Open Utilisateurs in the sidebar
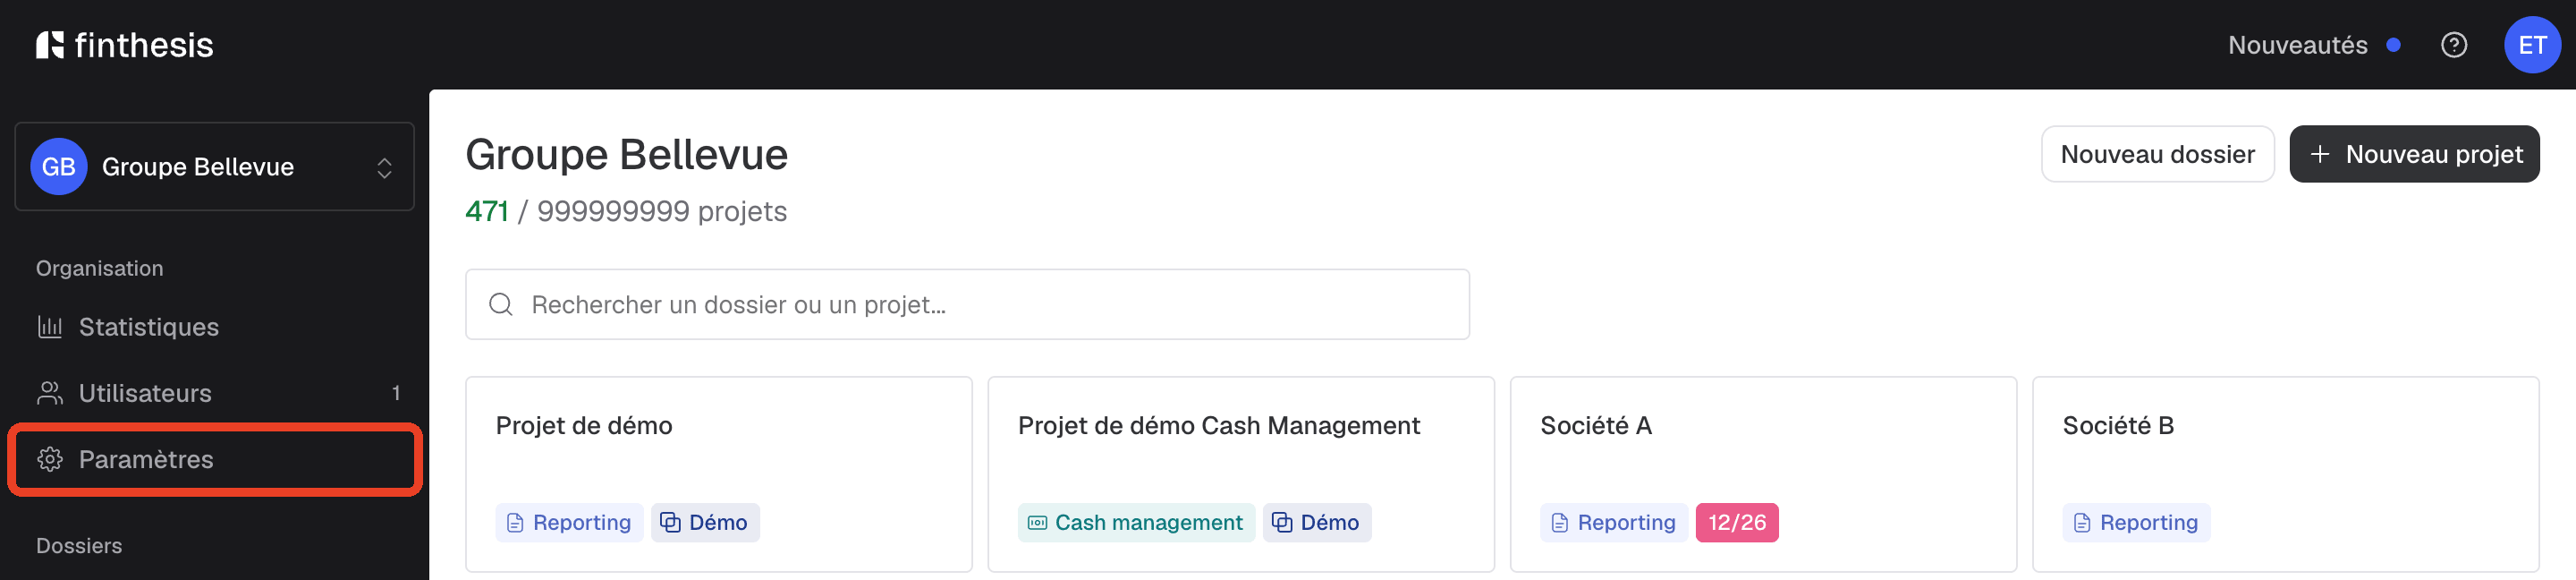 point(214,392)
